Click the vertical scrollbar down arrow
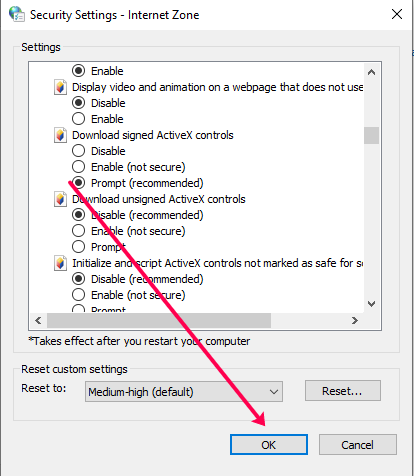The width and height of the screenshot is (414, 476). tap(371, 304)
